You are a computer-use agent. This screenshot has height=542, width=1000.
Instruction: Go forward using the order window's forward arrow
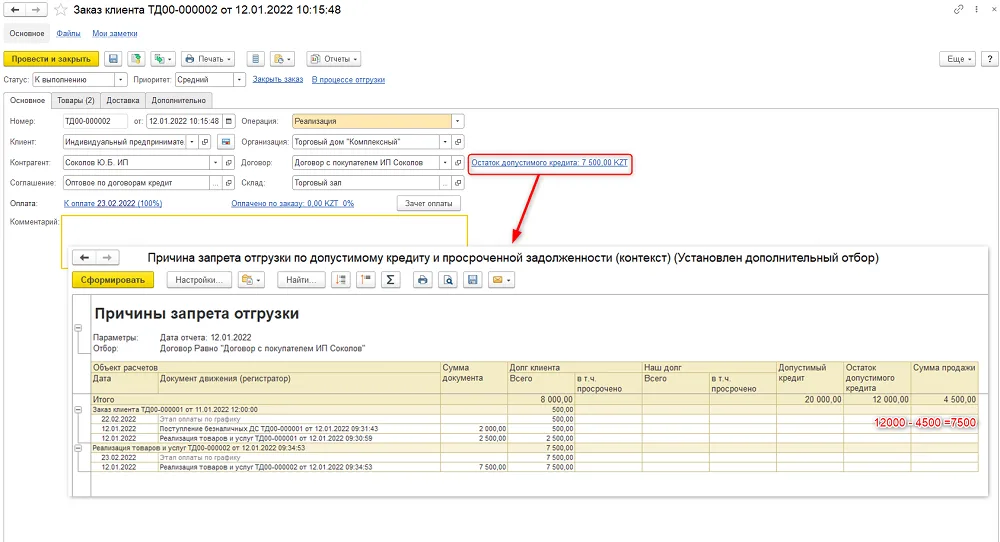click(x=36, y=10)
